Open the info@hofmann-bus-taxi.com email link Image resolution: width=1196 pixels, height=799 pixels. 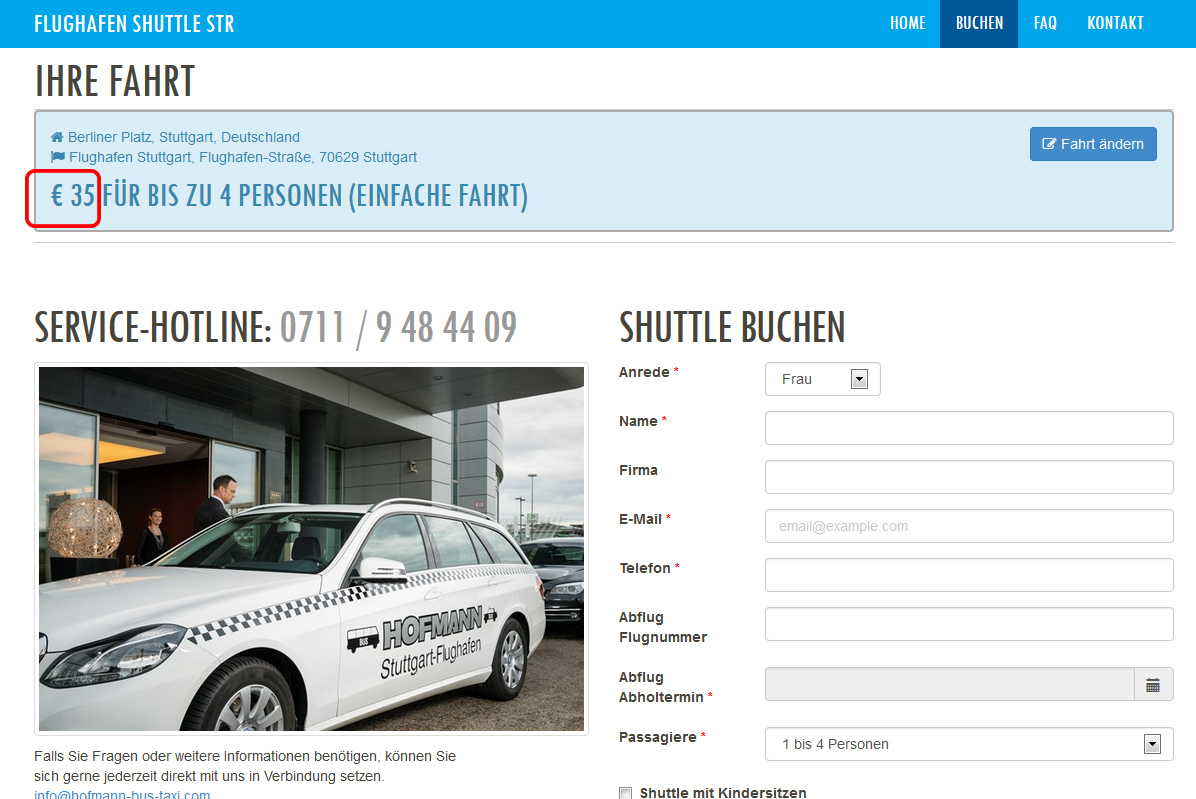click(122, 794)
